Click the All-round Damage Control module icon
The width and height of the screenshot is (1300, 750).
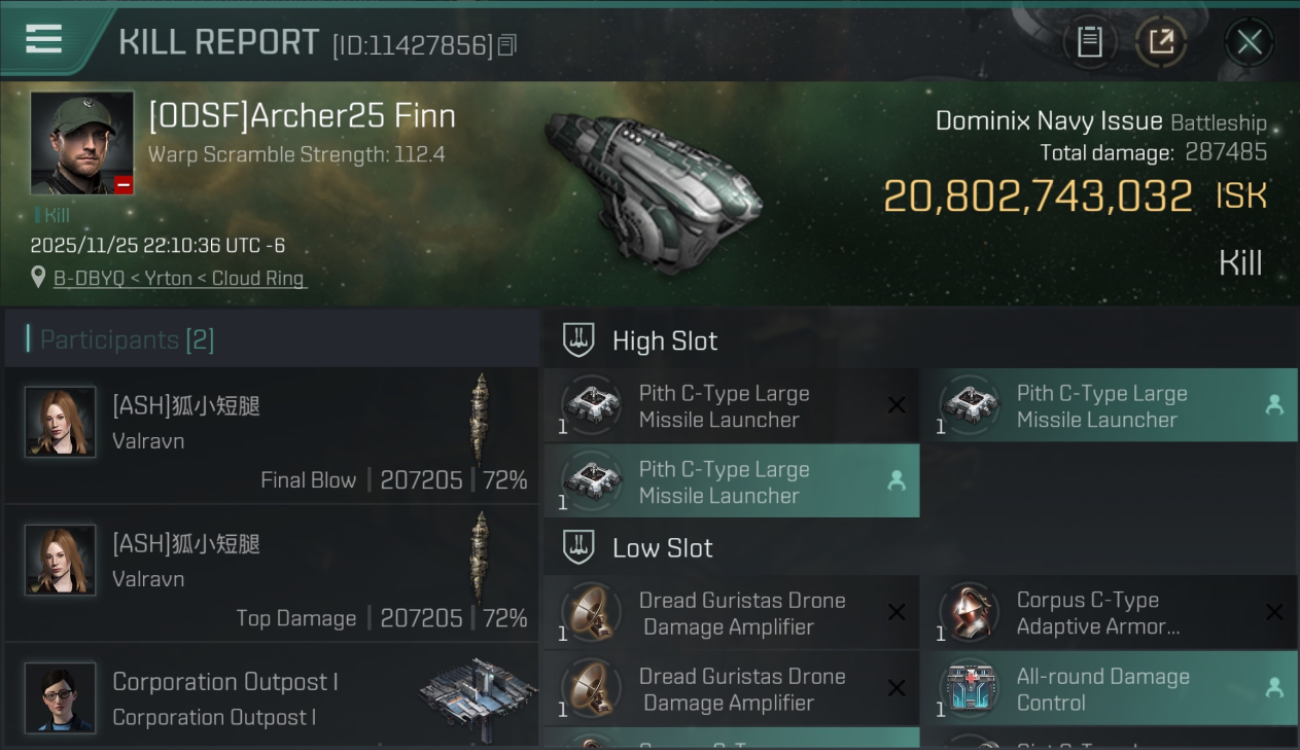[x=970, y=688]
